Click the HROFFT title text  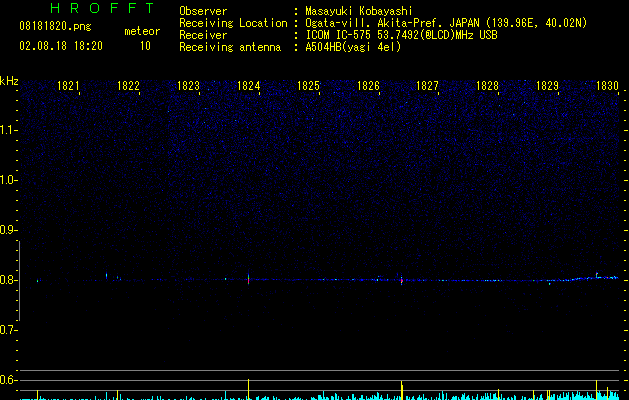[102, 8]
